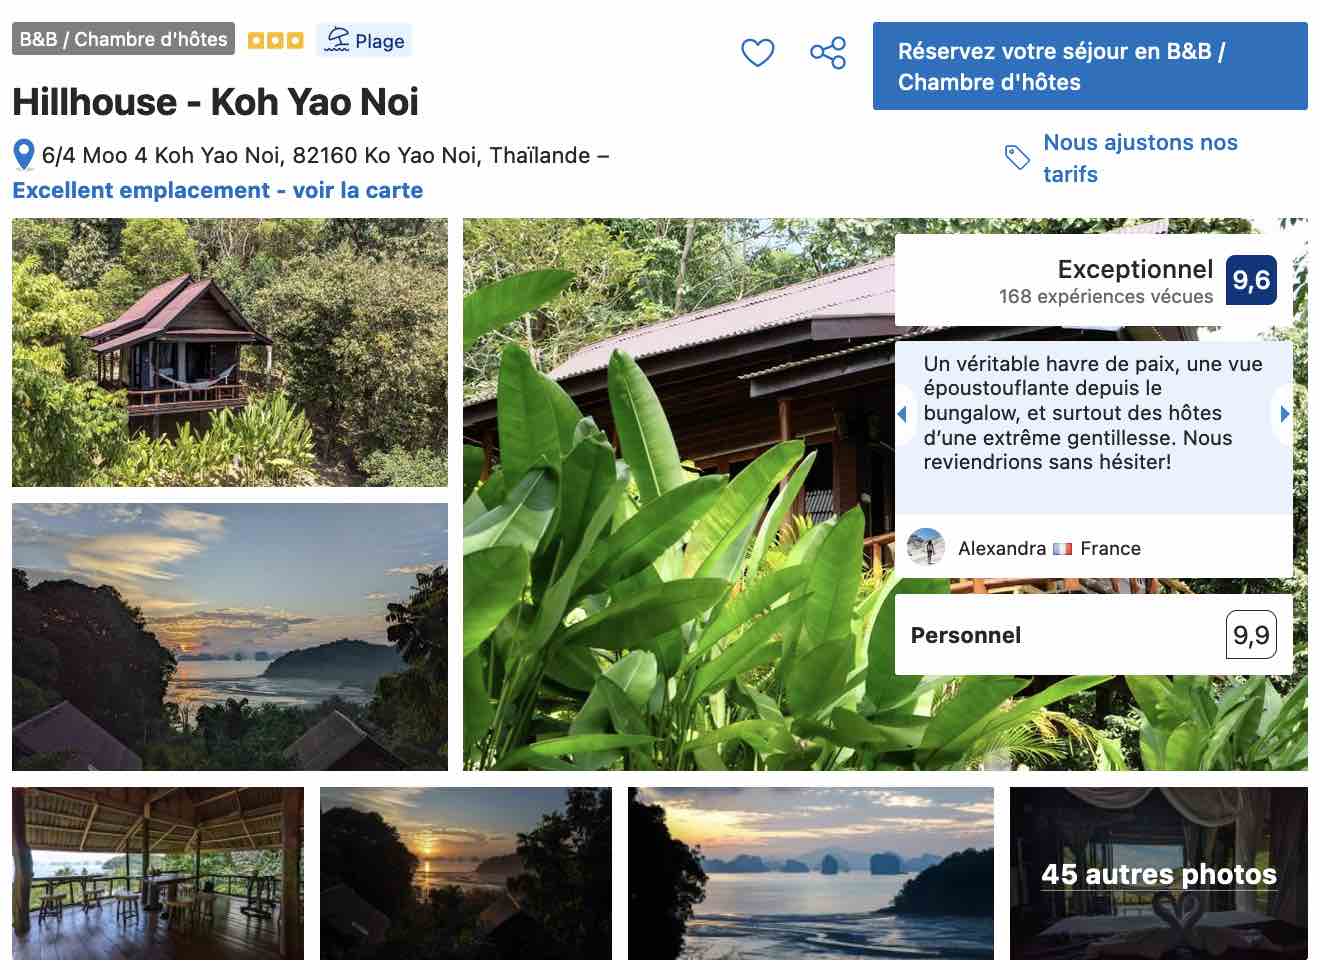Open the 45 autres photos gallery

(1158, 873)
